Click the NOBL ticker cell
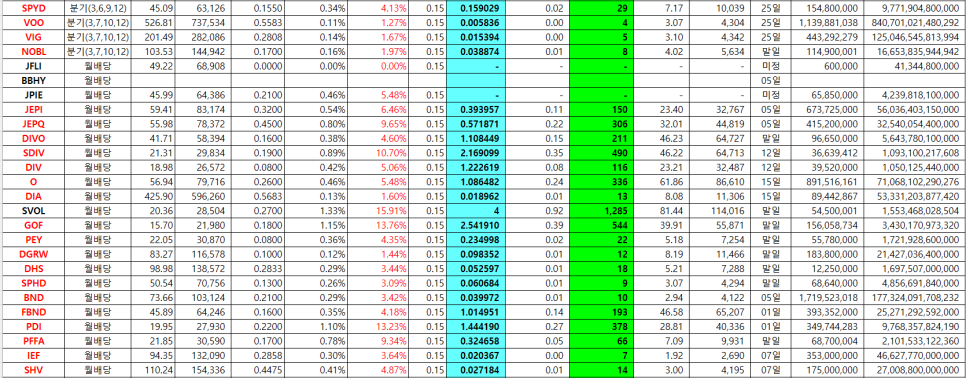 (x=33, y=51)
